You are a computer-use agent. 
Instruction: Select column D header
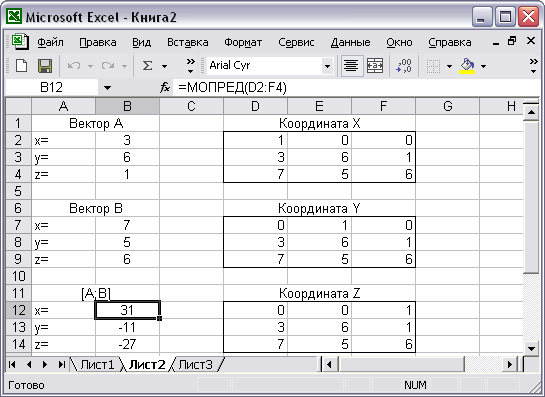pos(255,106)
